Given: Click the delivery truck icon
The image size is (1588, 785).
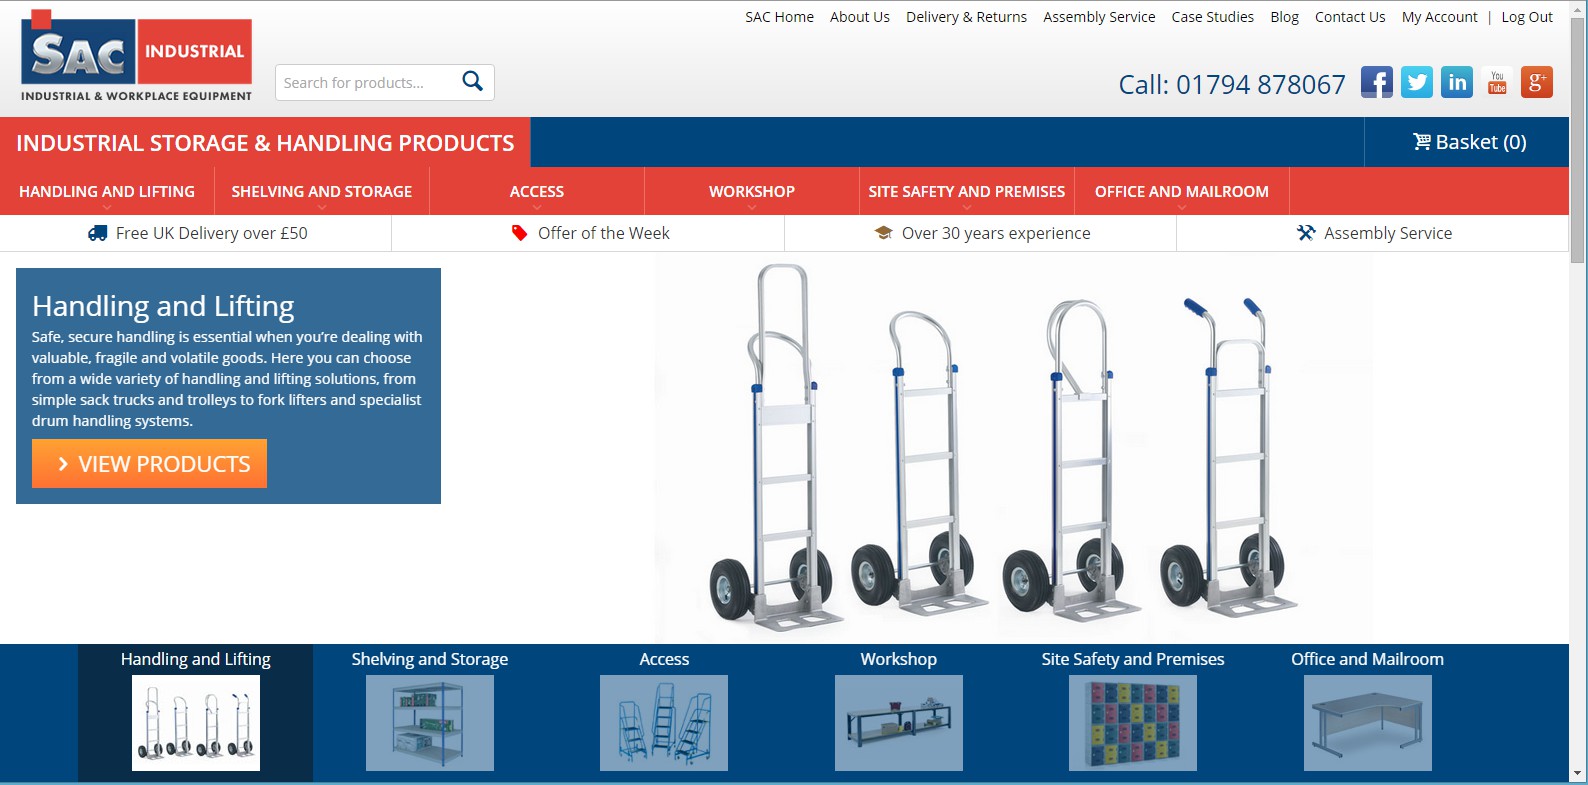Looking at the screenshot, I should click(97, 233).
